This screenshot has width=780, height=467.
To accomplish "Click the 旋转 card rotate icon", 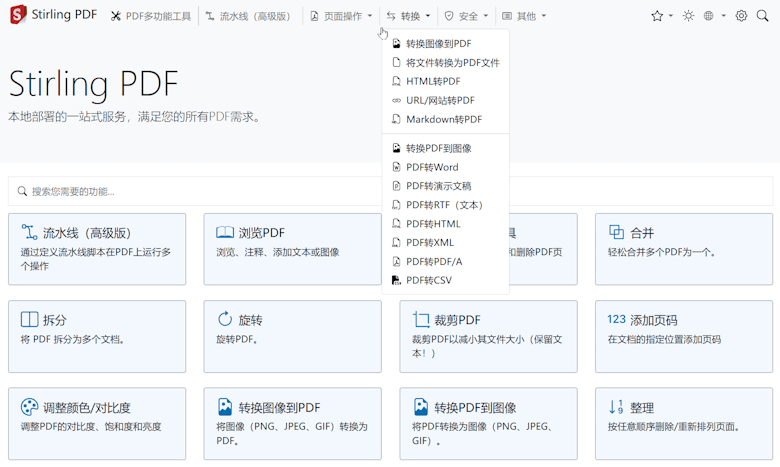I will [x=225, y=319].
